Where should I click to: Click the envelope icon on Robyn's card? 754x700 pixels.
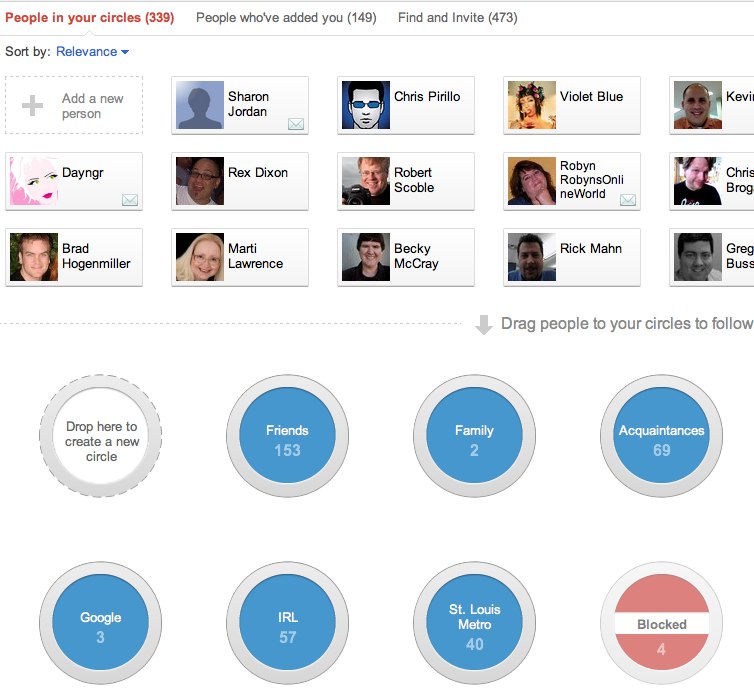click(x=628, y=200)
